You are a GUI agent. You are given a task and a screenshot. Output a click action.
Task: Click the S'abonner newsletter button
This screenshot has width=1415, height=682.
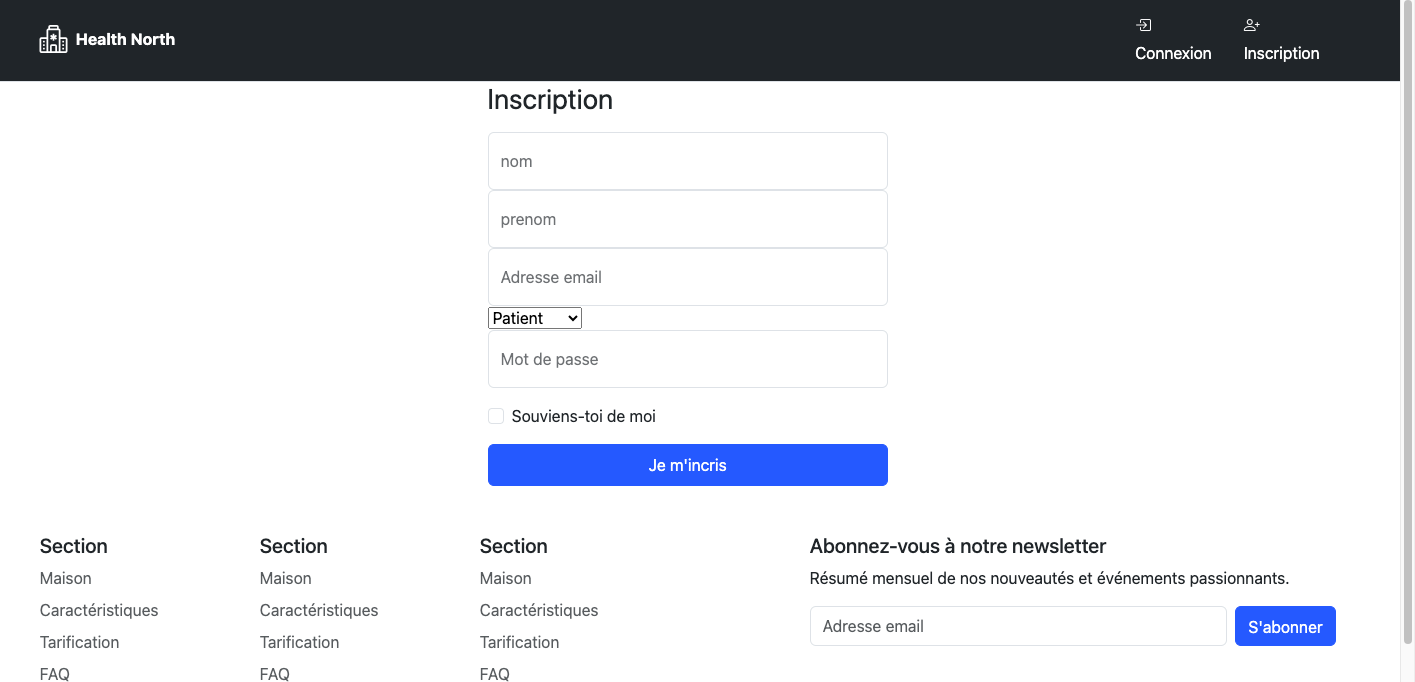(x=1285, y=626)
